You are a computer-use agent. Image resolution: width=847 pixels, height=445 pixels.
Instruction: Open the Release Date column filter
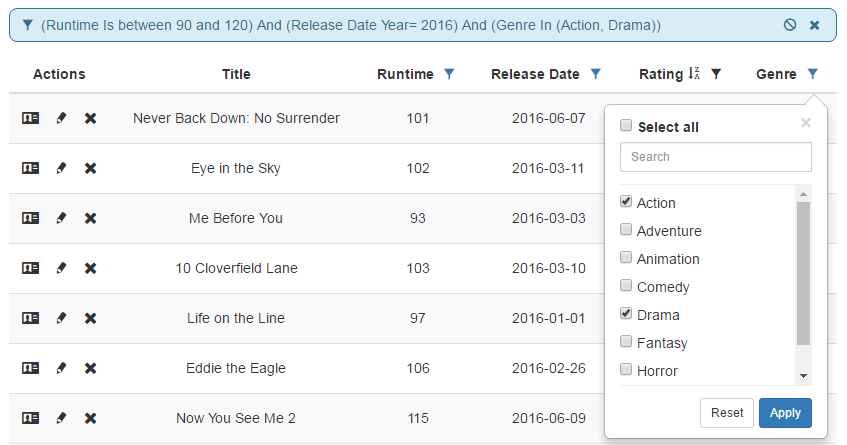[x=596, y=74]
